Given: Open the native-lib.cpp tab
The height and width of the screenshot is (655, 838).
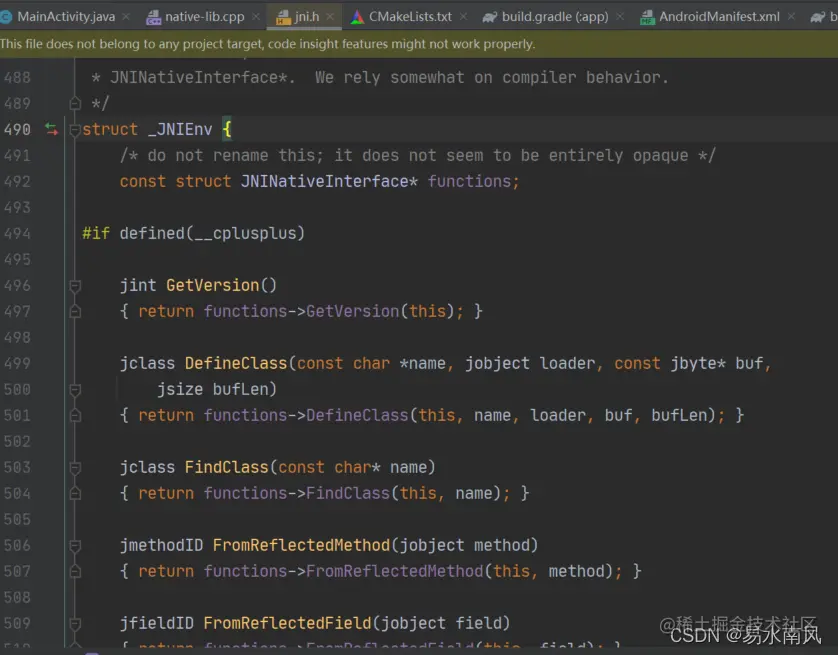Looking at the screenshot, I should [205, 17].
